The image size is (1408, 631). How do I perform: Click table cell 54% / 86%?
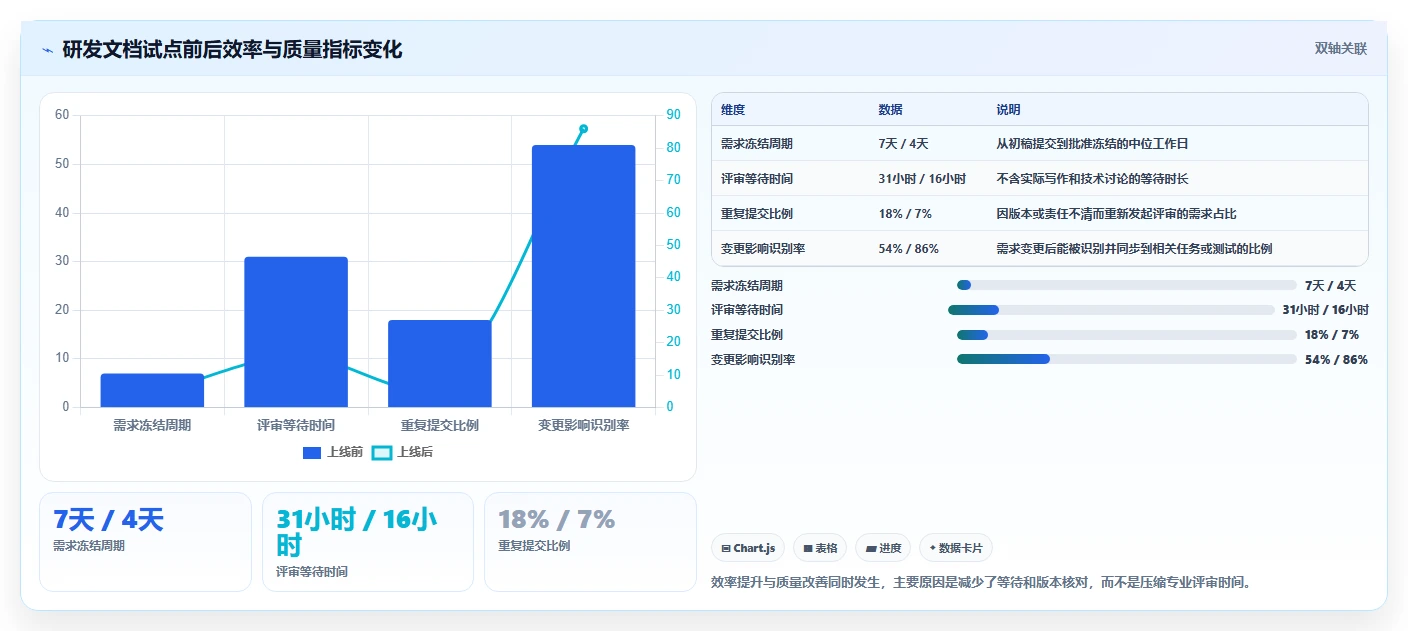(909, 249)
